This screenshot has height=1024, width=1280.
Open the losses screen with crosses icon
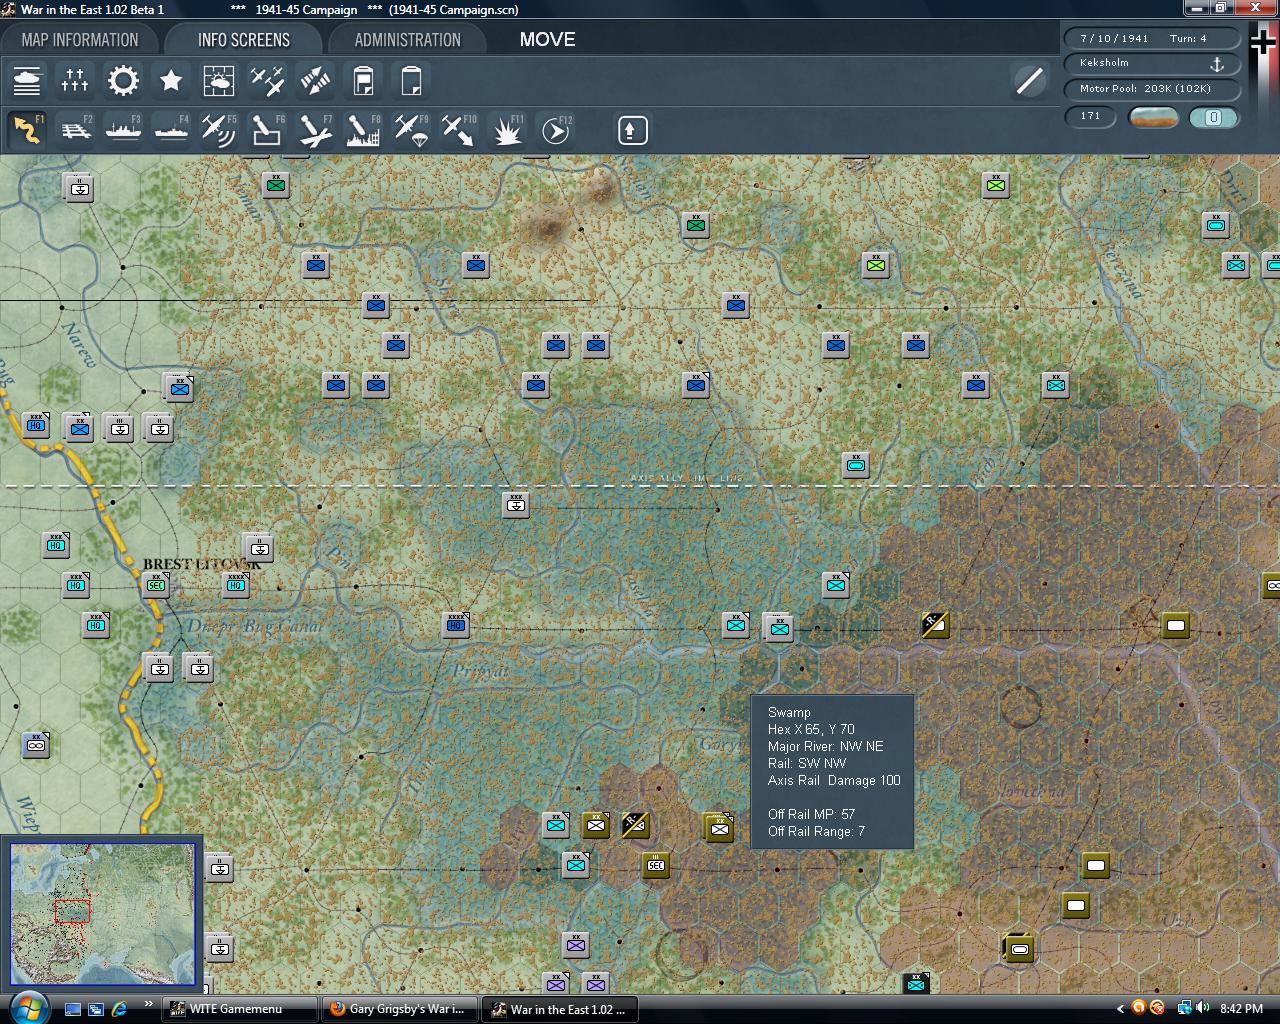(x=75, y=80)
